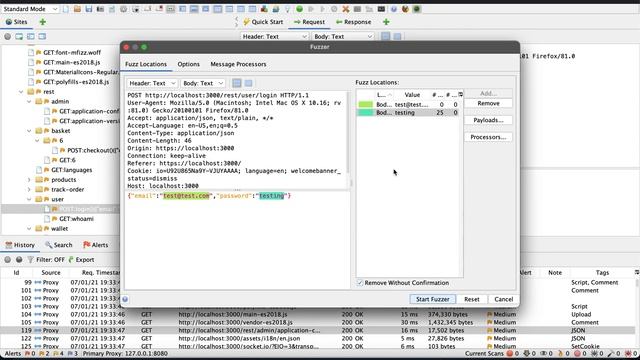Open Body: Text dropdown in Request panel
This screenshot has height=360, width=640.
[342, 36]
